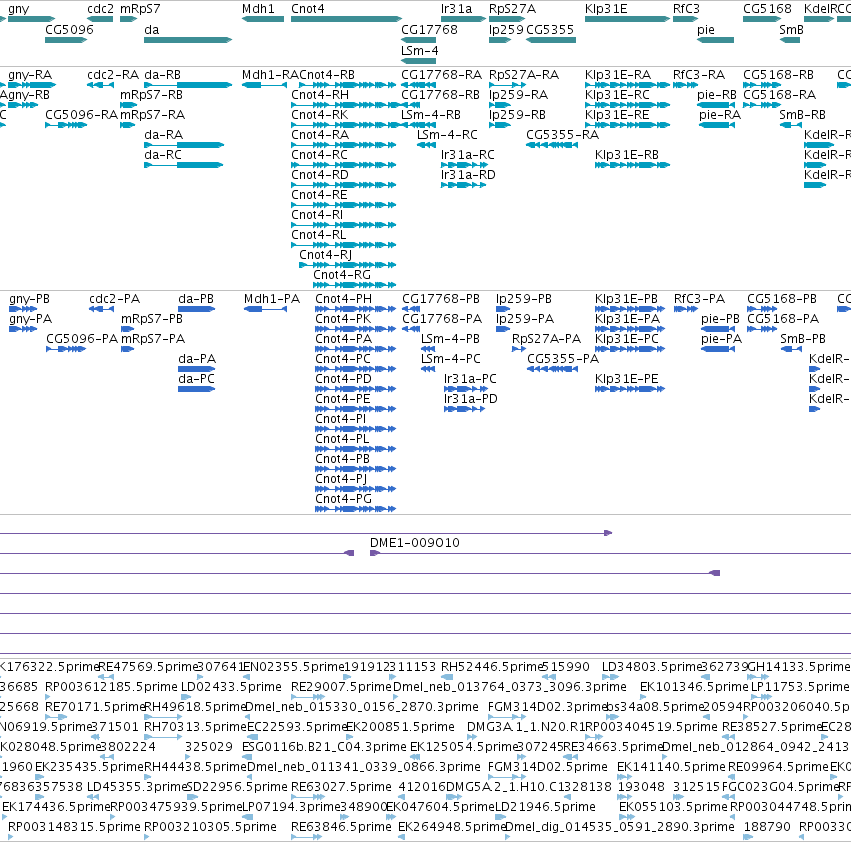Open the SmB gene label
This screenshot has height=842, width=851.
pyautogui.click(x=791, y=29)
